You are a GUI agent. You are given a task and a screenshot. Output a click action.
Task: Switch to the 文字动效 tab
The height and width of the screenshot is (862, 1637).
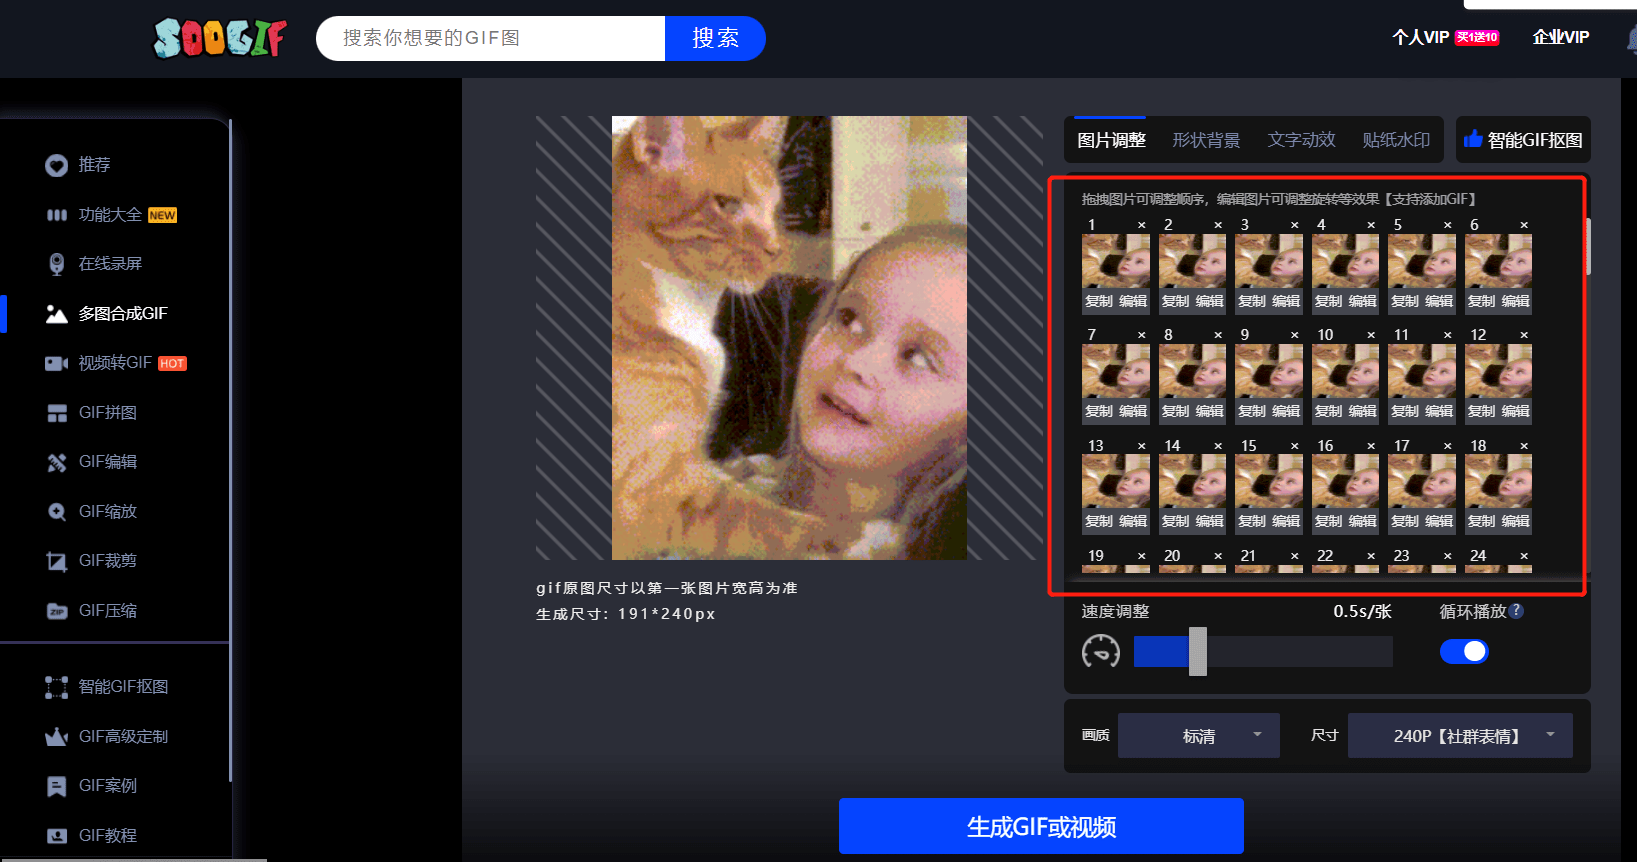1301,140
